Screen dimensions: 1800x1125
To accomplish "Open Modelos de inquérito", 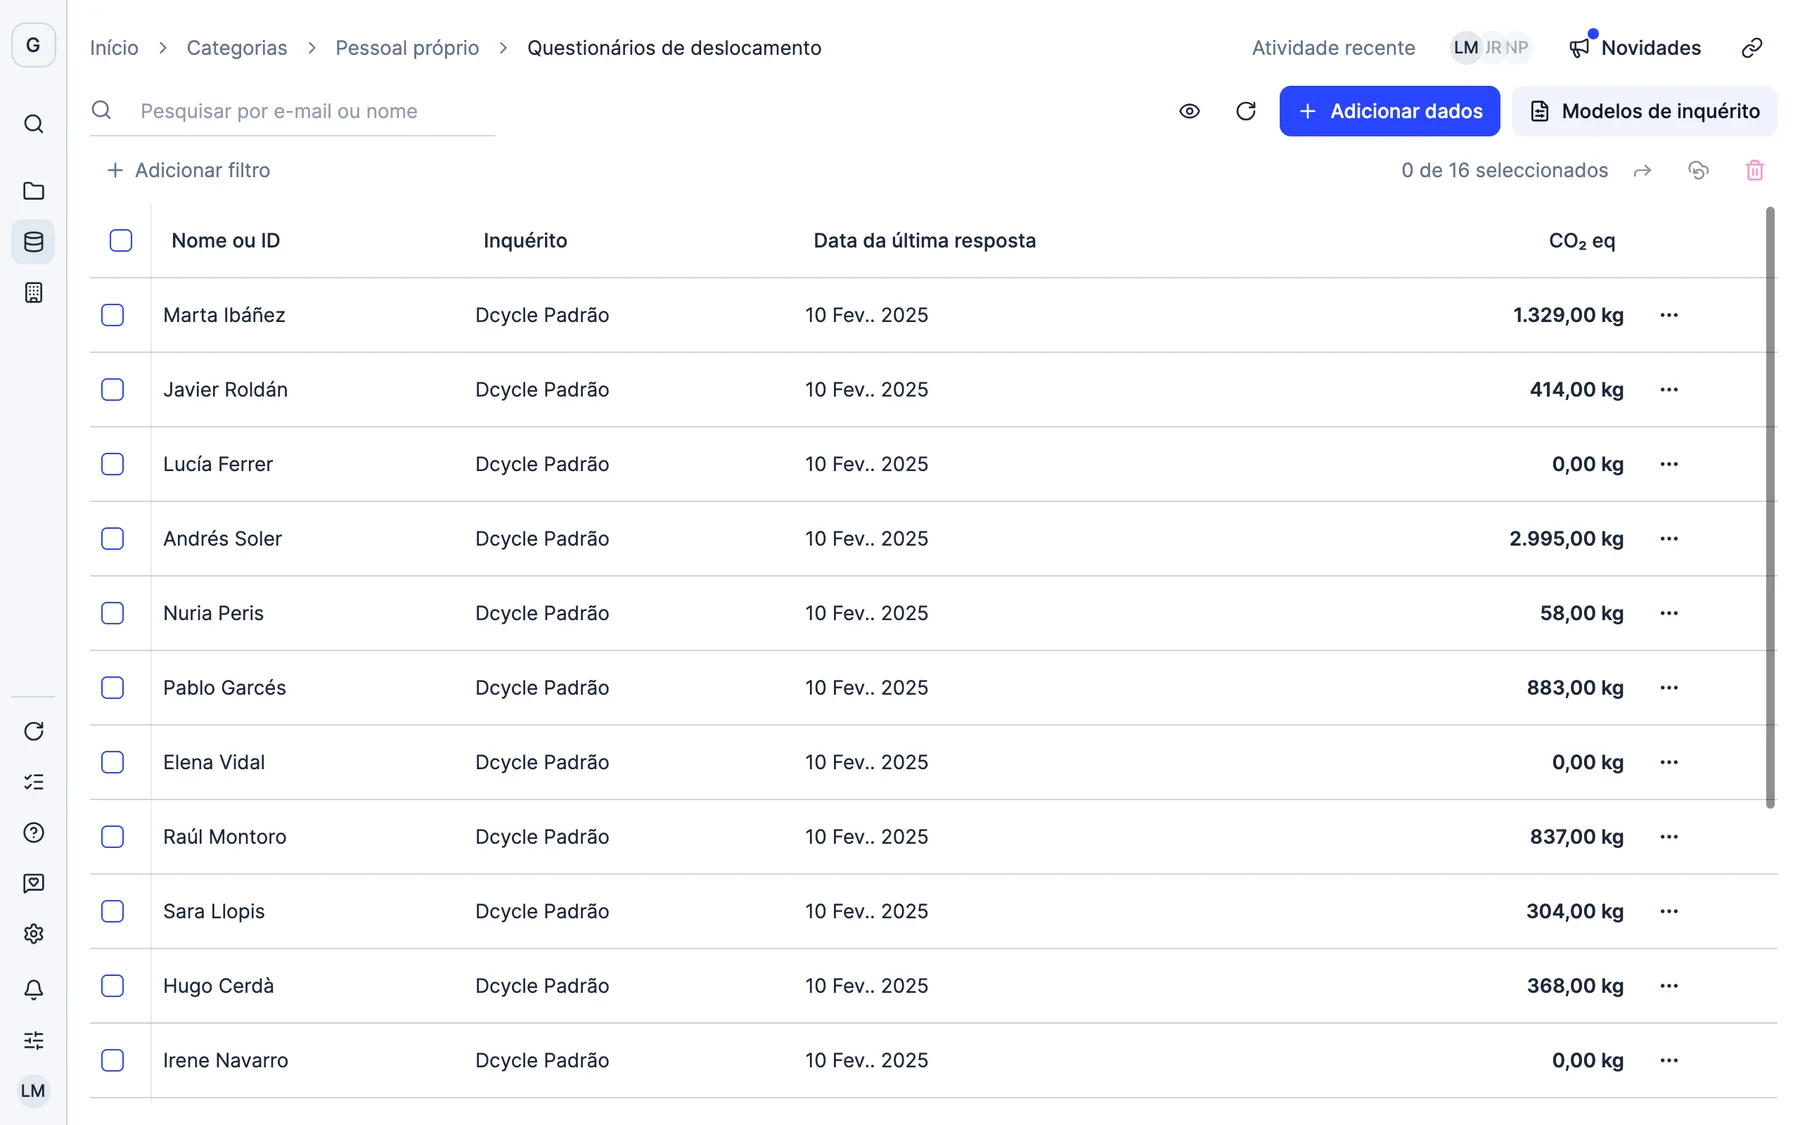I will (x=1644, y=111).
